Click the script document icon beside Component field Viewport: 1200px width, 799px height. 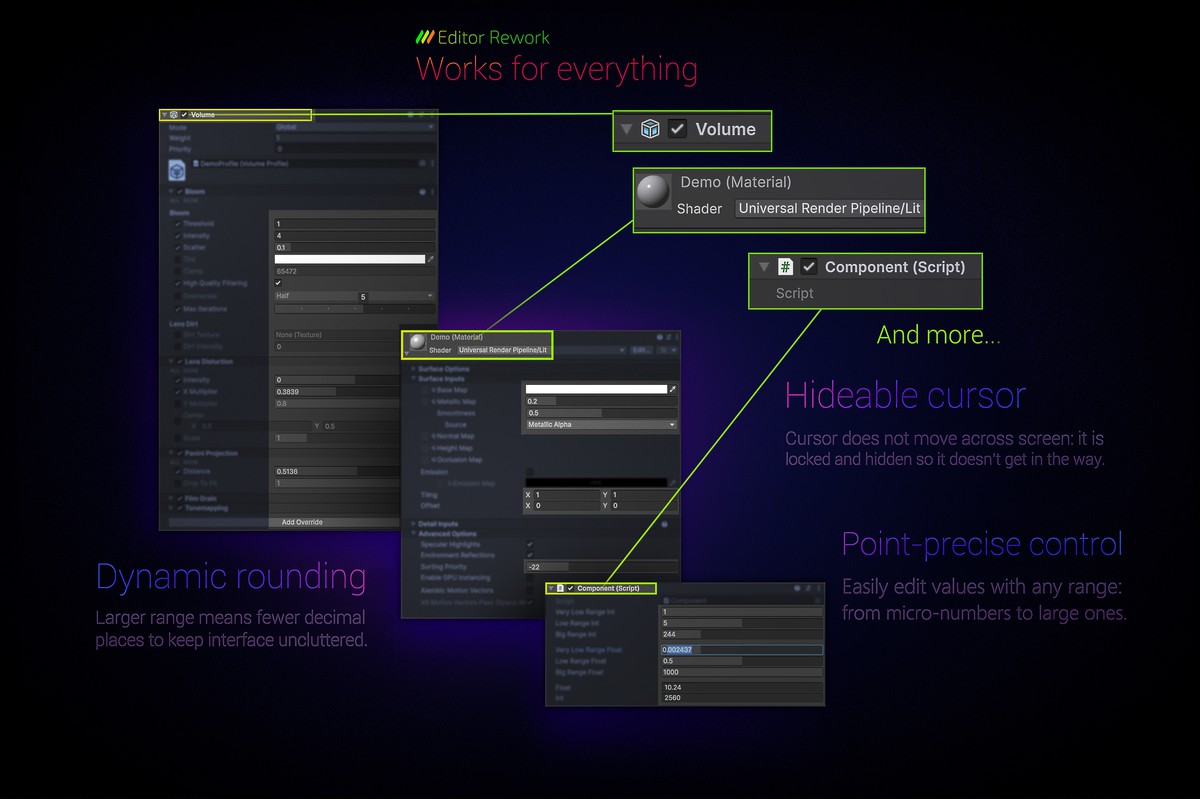coord(666,599)
